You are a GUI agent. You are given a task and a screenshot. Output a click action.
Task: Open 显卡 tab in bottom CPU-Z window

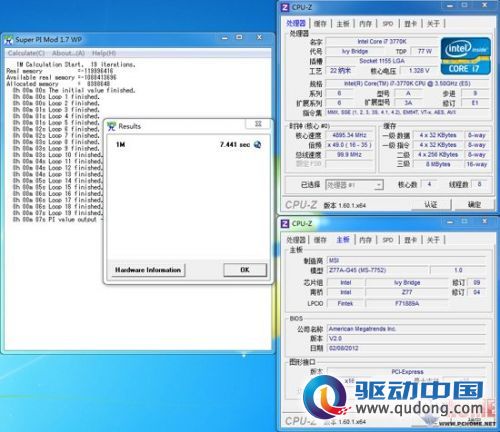pyautogui.click(x=410, y=240)
